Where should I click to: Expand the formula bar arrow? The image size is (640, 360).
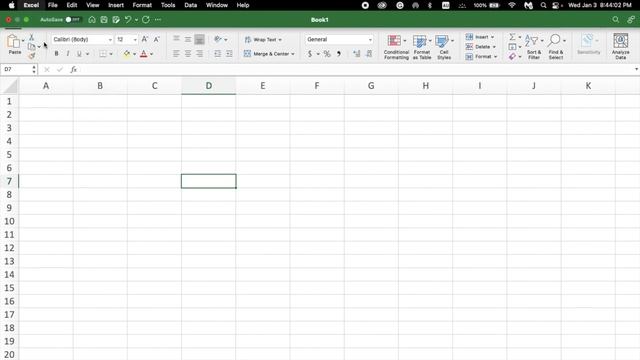636,69
